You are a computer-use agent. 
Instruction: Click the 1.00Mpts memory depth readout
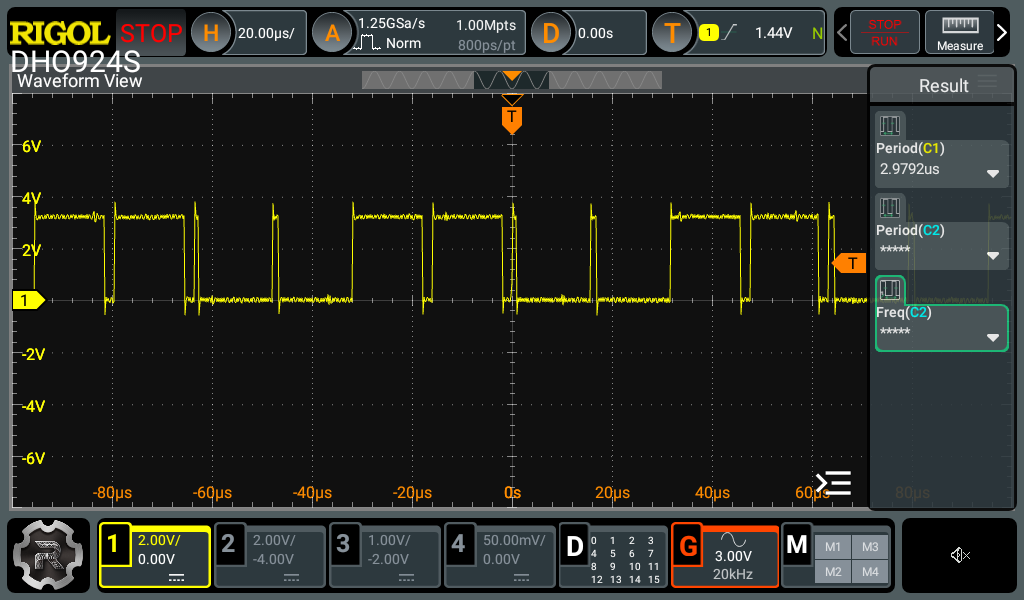pyautogui.click(x=486, y=25)
